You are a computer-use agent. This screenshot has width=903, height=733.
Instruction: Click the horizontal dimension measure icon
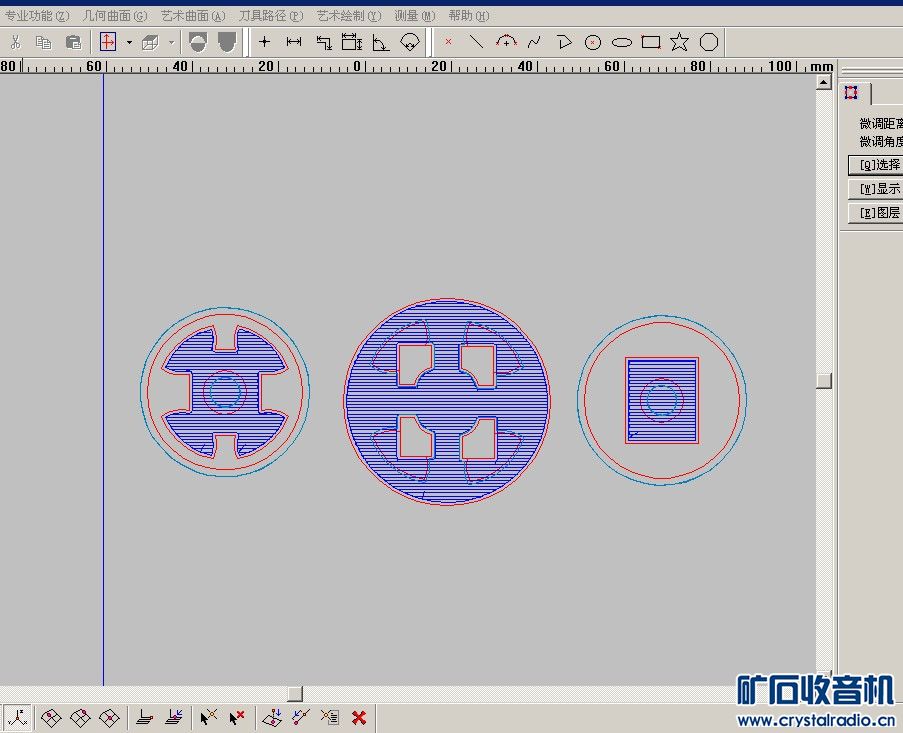point(294,42)
